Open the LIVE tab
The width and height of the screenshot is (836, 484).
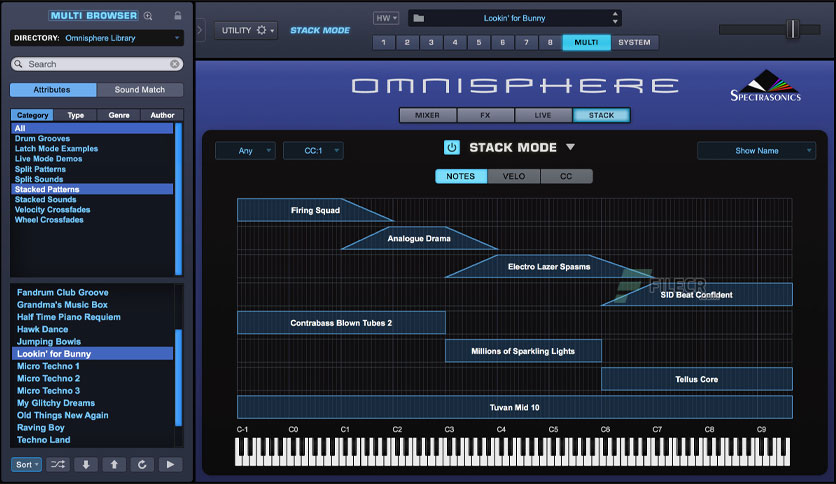click(543, 115)
